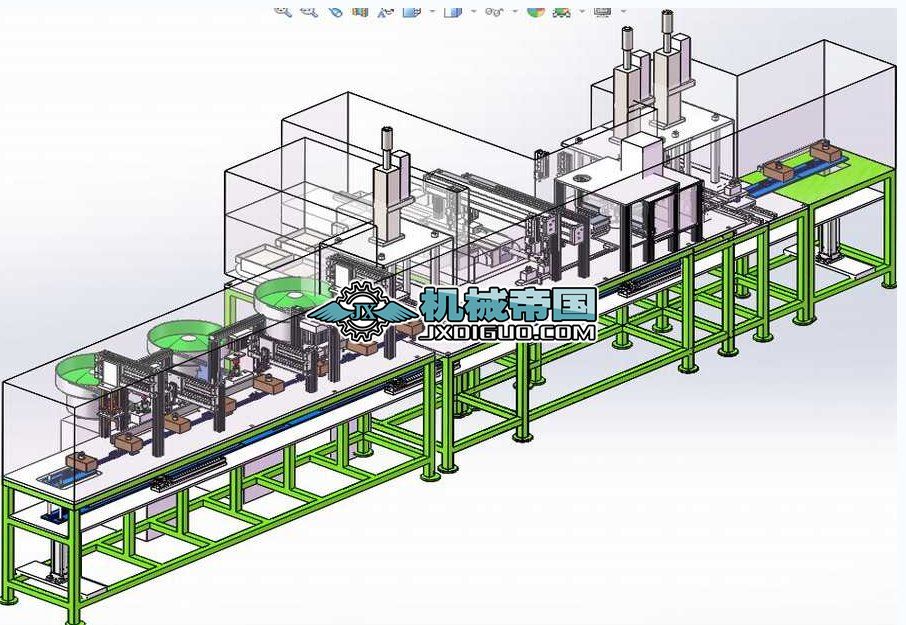Open Edit Appearance color sphere

[x=535, y=10]
